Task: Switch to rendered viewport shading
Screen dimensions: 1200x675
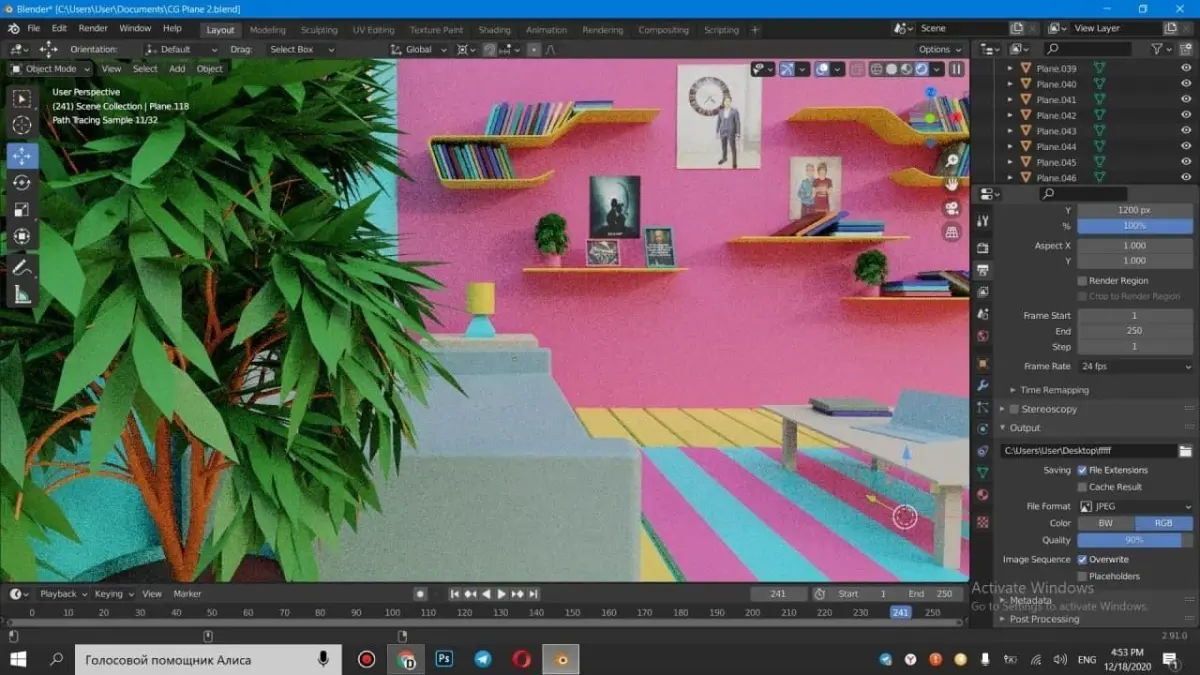Action: tap(922, 69)
